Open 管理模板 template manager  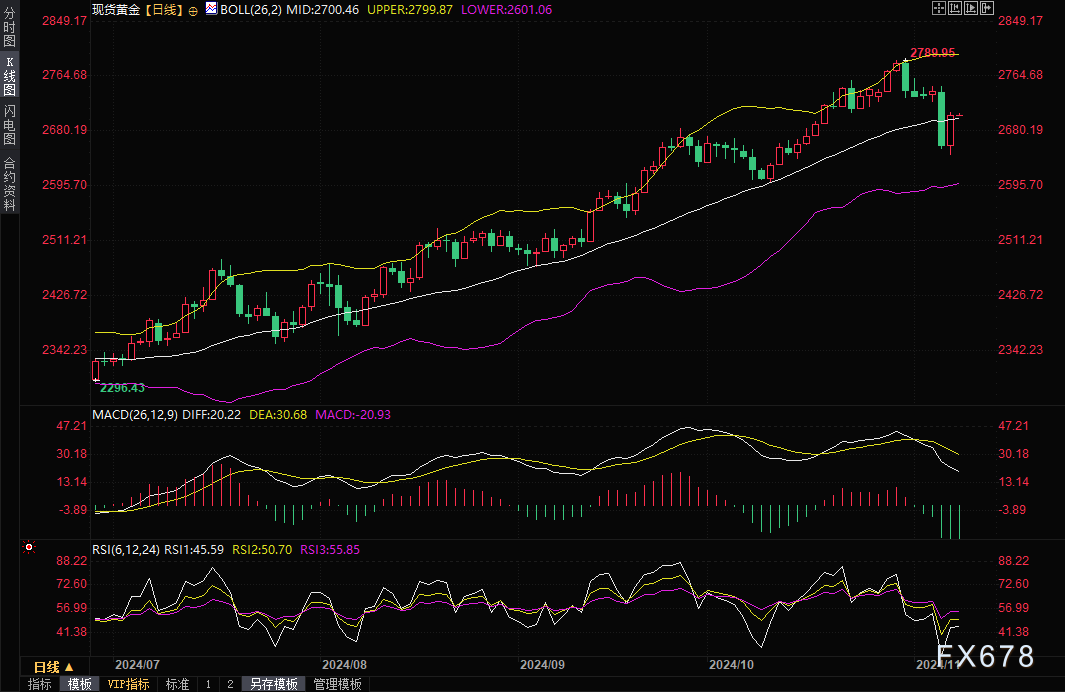pyautogui.click(x=338, y=684)
